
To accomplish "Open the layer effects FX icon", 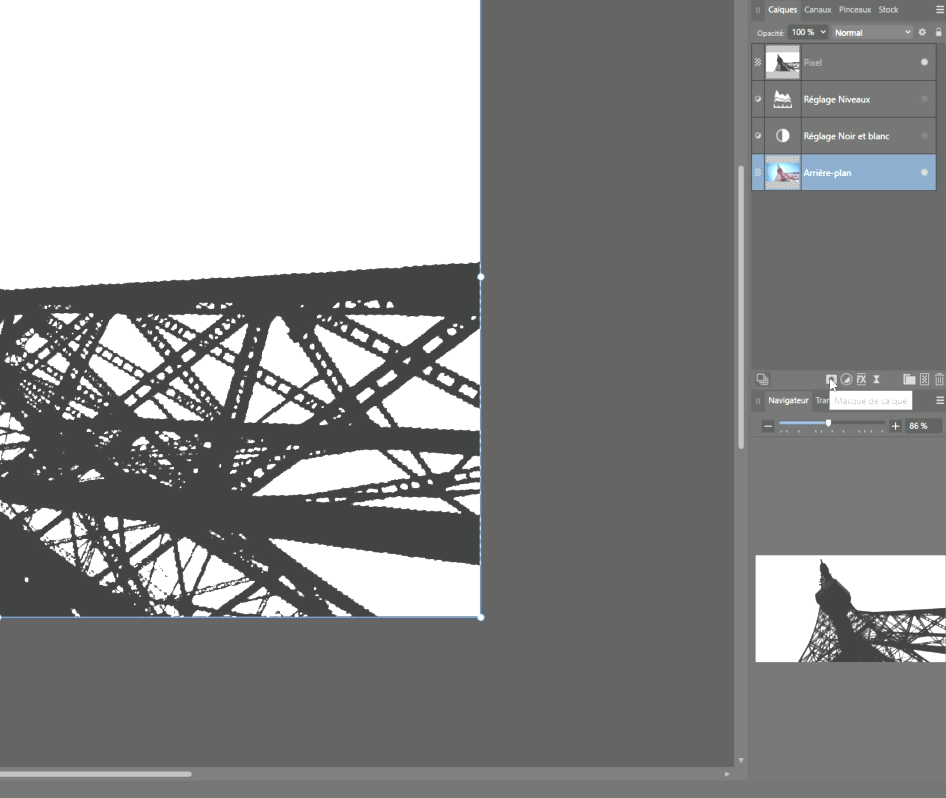I will point(861,379).
